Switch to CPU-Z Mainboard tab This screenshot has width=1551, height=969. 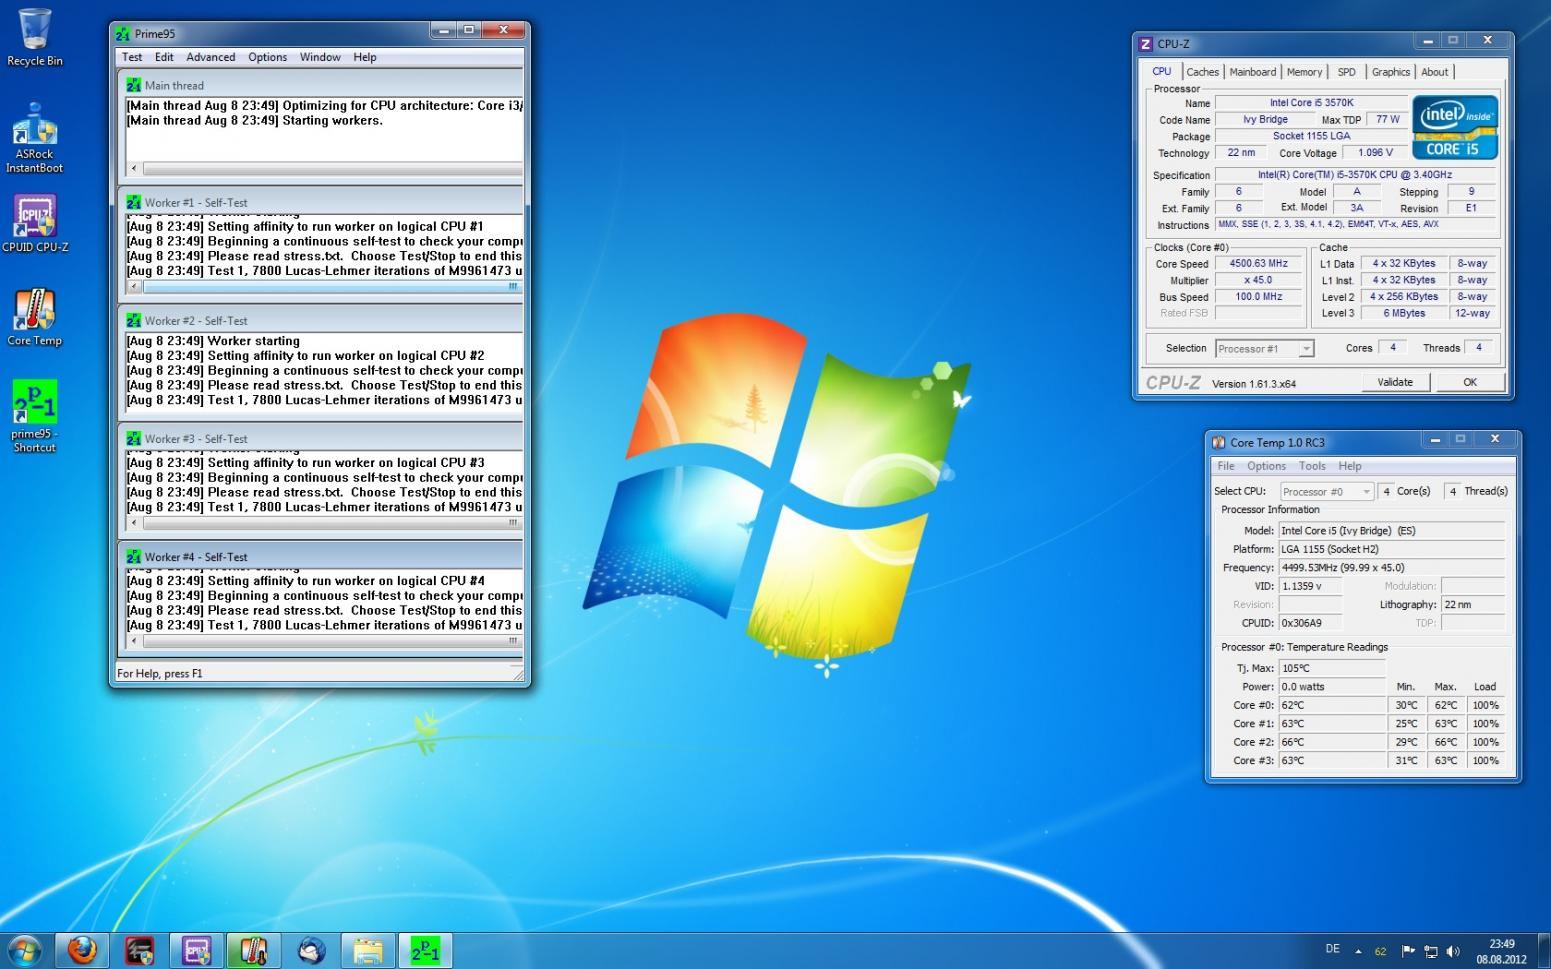(1252, 72)
